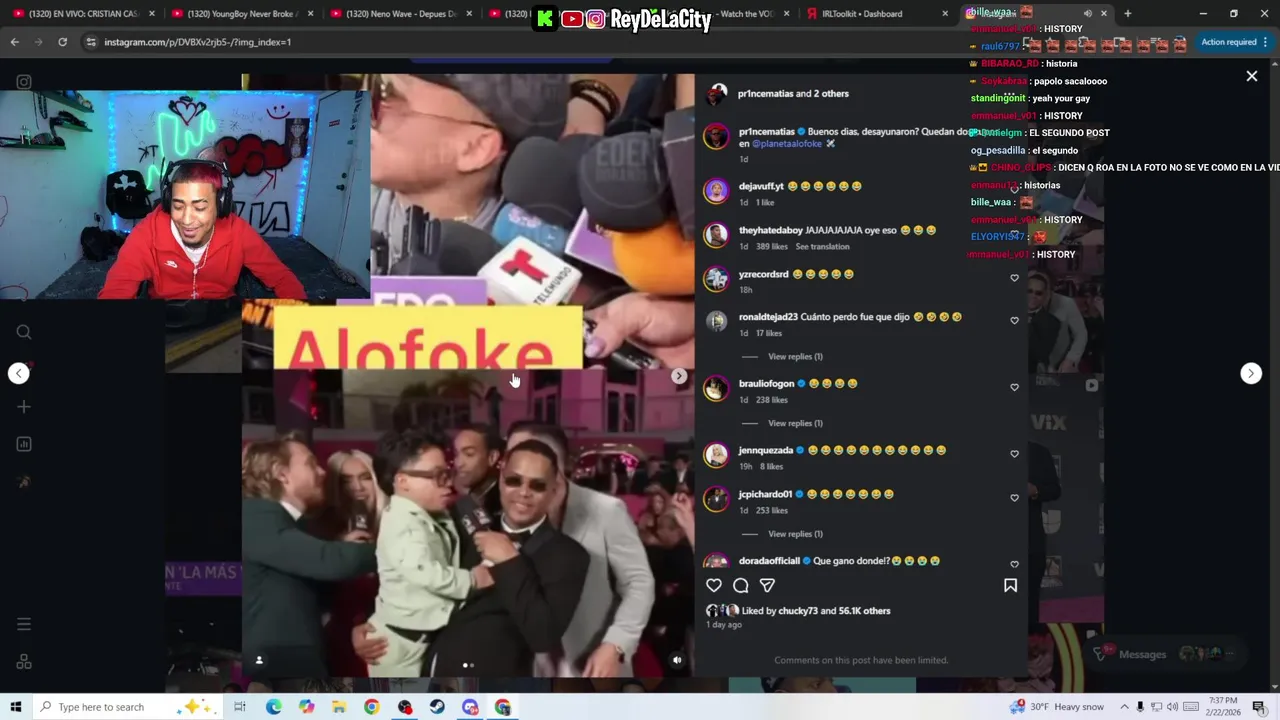1280x720 pixels.
Task: Like doradaofficiall's comment
Action: 1014,565
